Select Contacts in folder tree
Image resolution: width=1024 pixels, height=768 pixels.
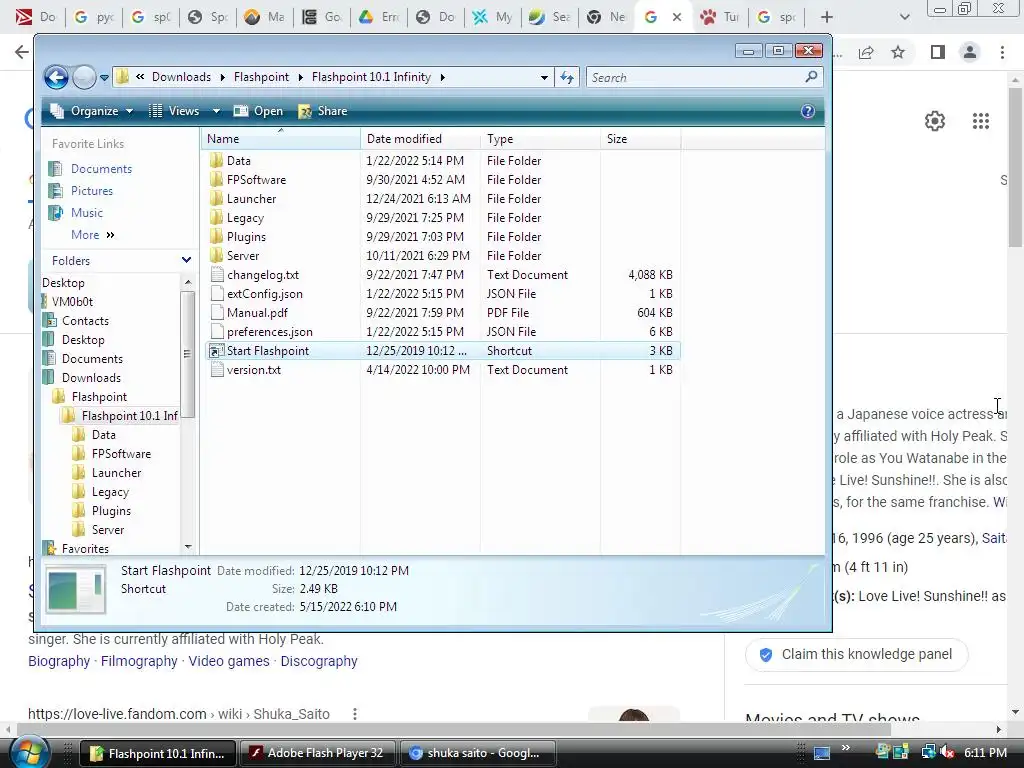[85, 321]
